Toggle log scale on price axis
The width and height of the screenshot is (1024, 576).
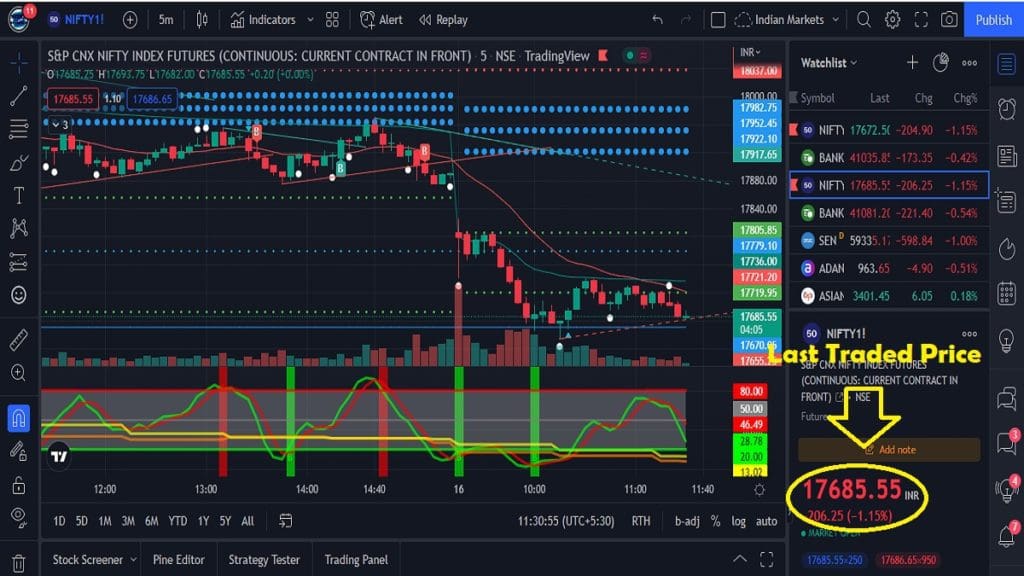(x=739, y=521)
